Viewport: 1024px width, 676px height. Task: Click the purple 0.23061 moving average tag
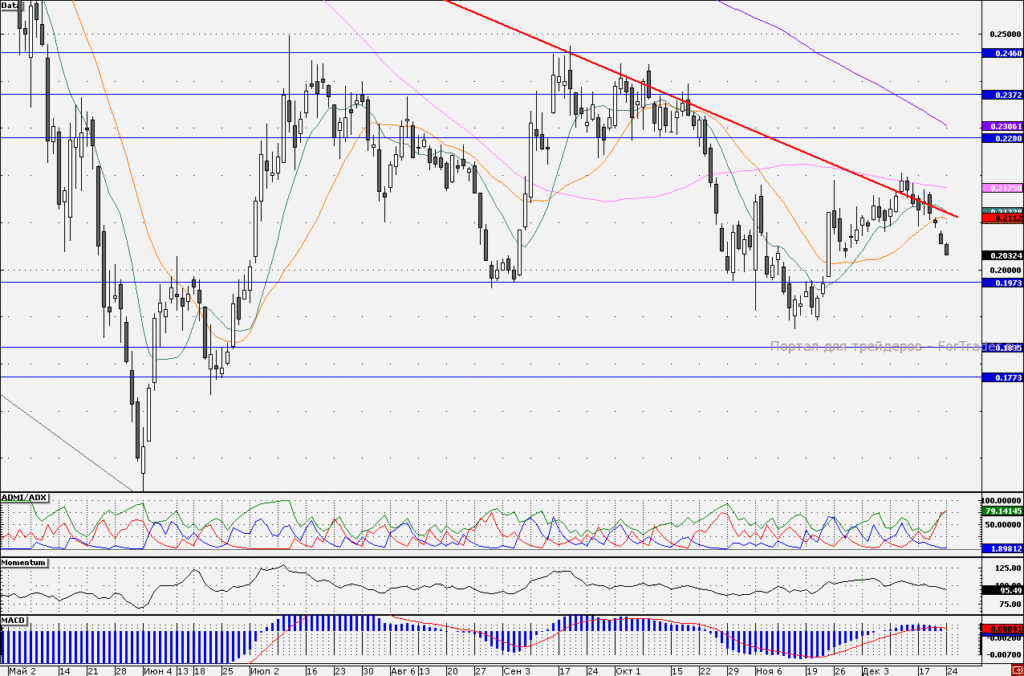coord(1002,126)
